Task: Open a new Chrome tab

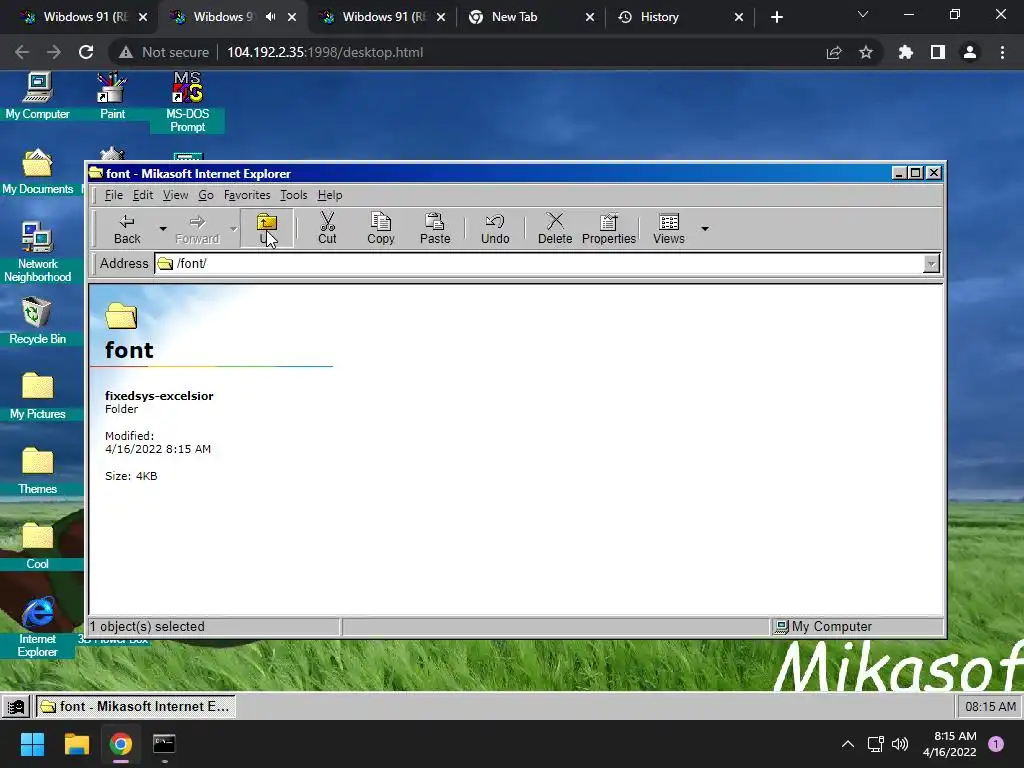Action: [776, 17]
